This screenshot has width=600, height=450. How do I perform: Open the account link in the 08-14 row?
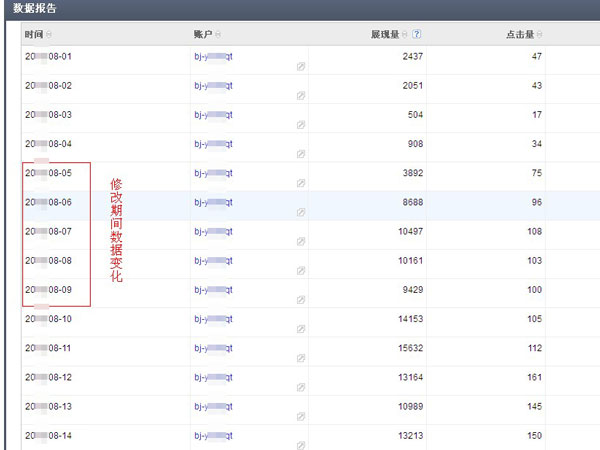pos(213,436)
